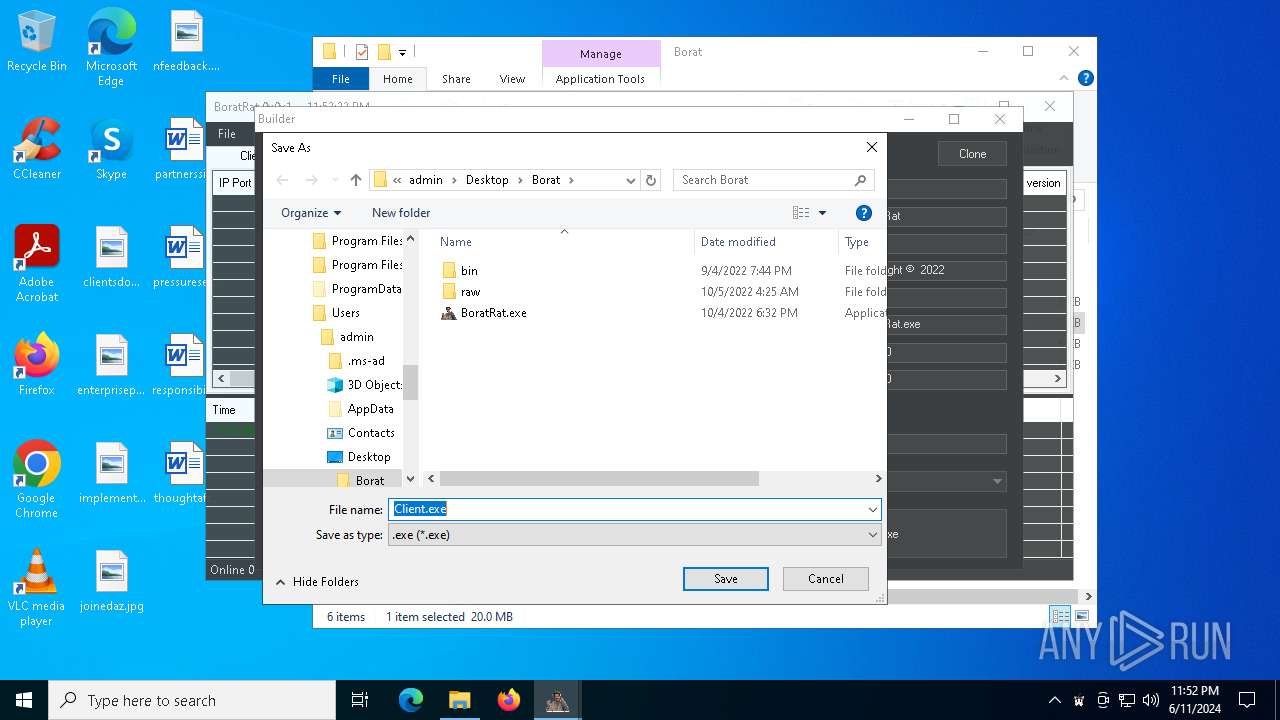Open the File menu in BoratRat window

click(227, 134)
